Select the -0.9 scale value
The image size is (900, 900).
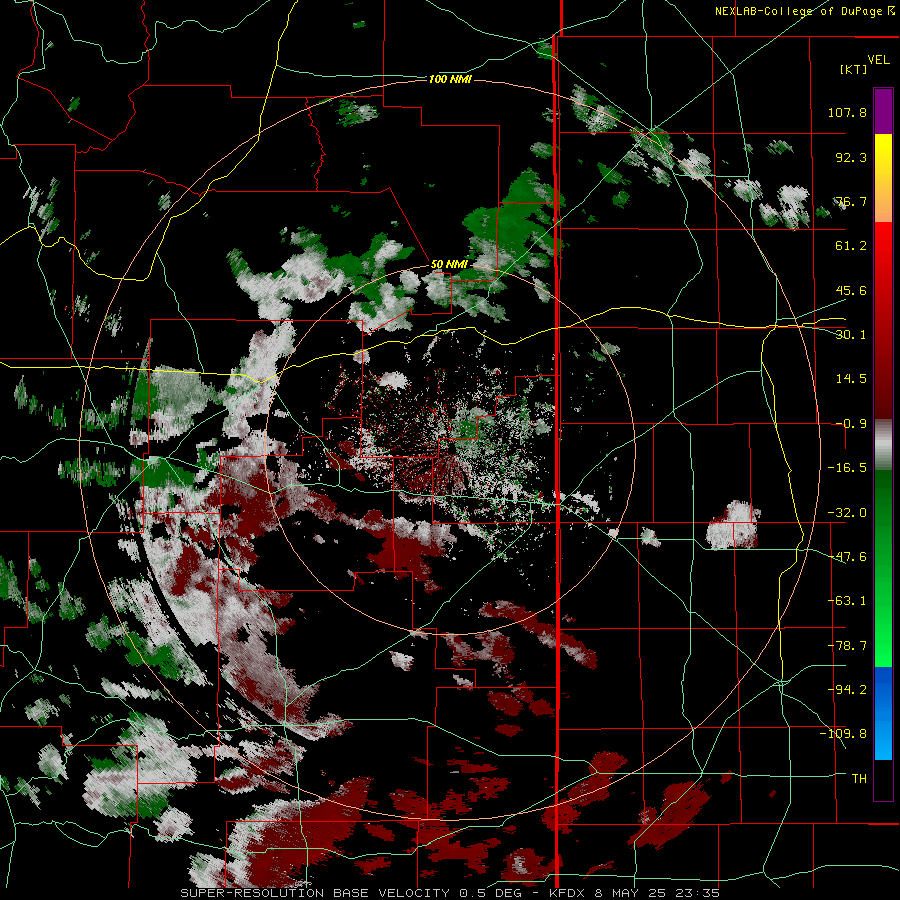(851, 424)
